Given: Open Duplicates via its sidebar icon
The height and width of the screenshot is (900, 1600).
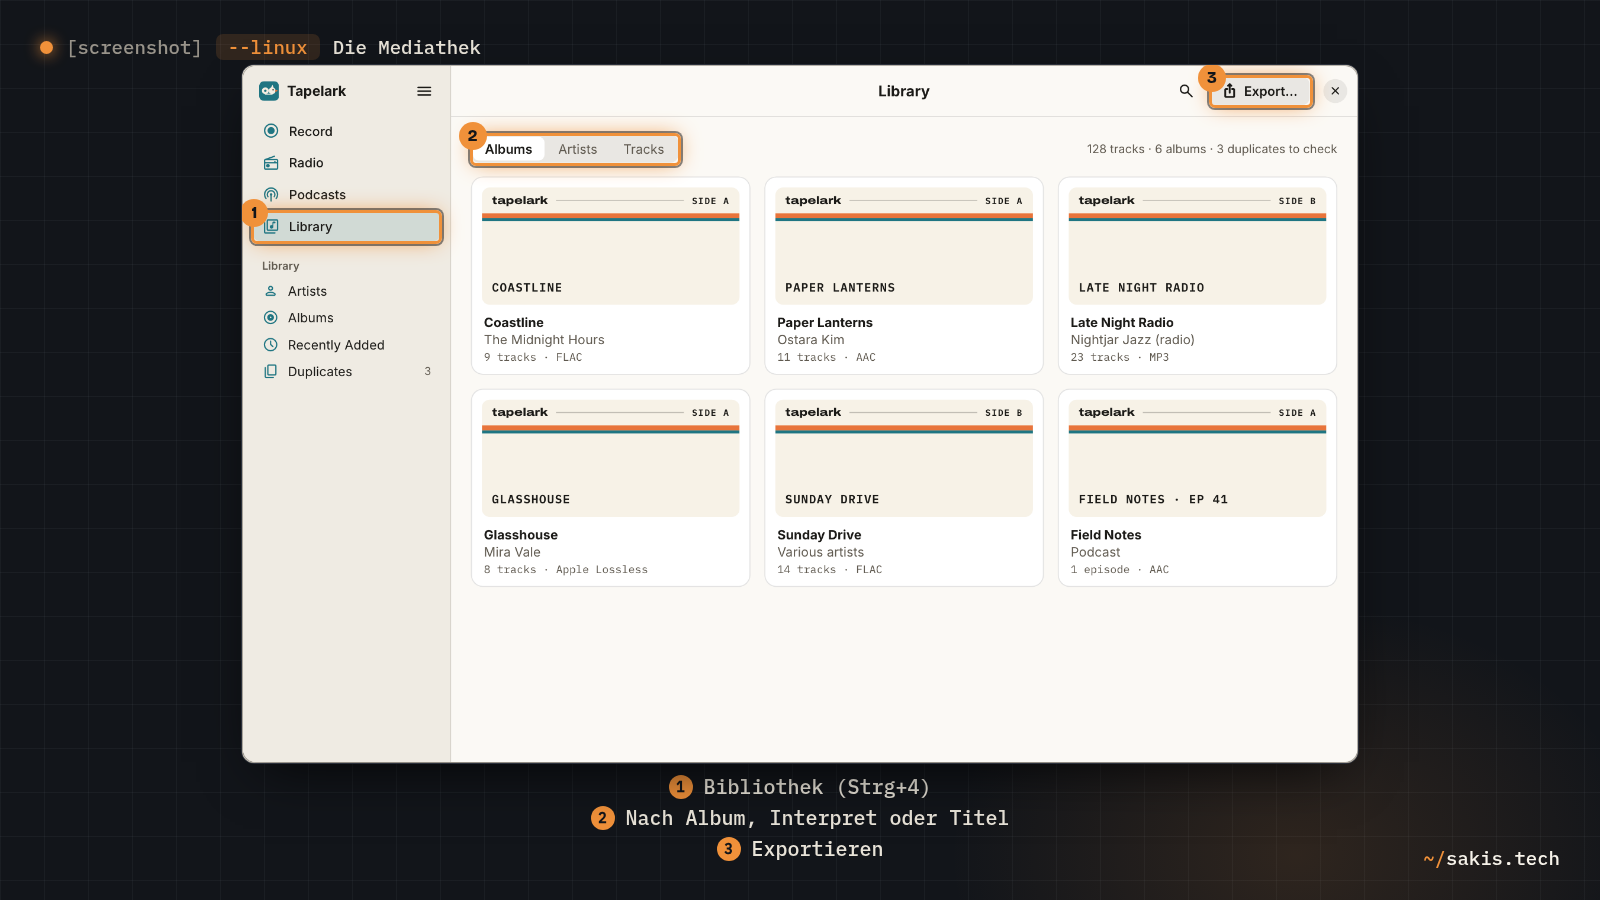Looking at the screenshot, I should point(270,371).
